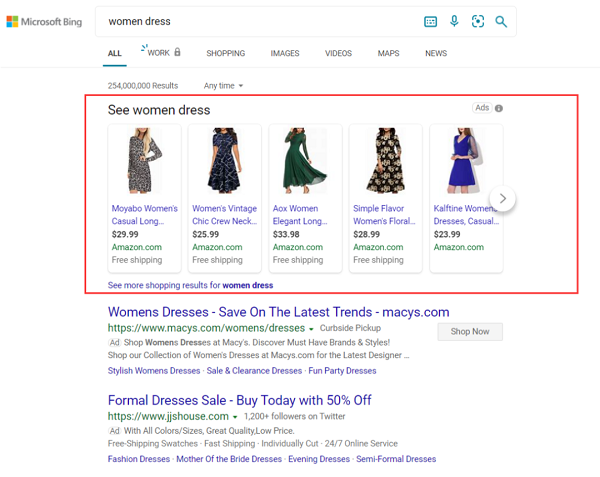Switch to the MAPS tab
Viewport: 600px width, 477px height.
(x=388, y=54)
